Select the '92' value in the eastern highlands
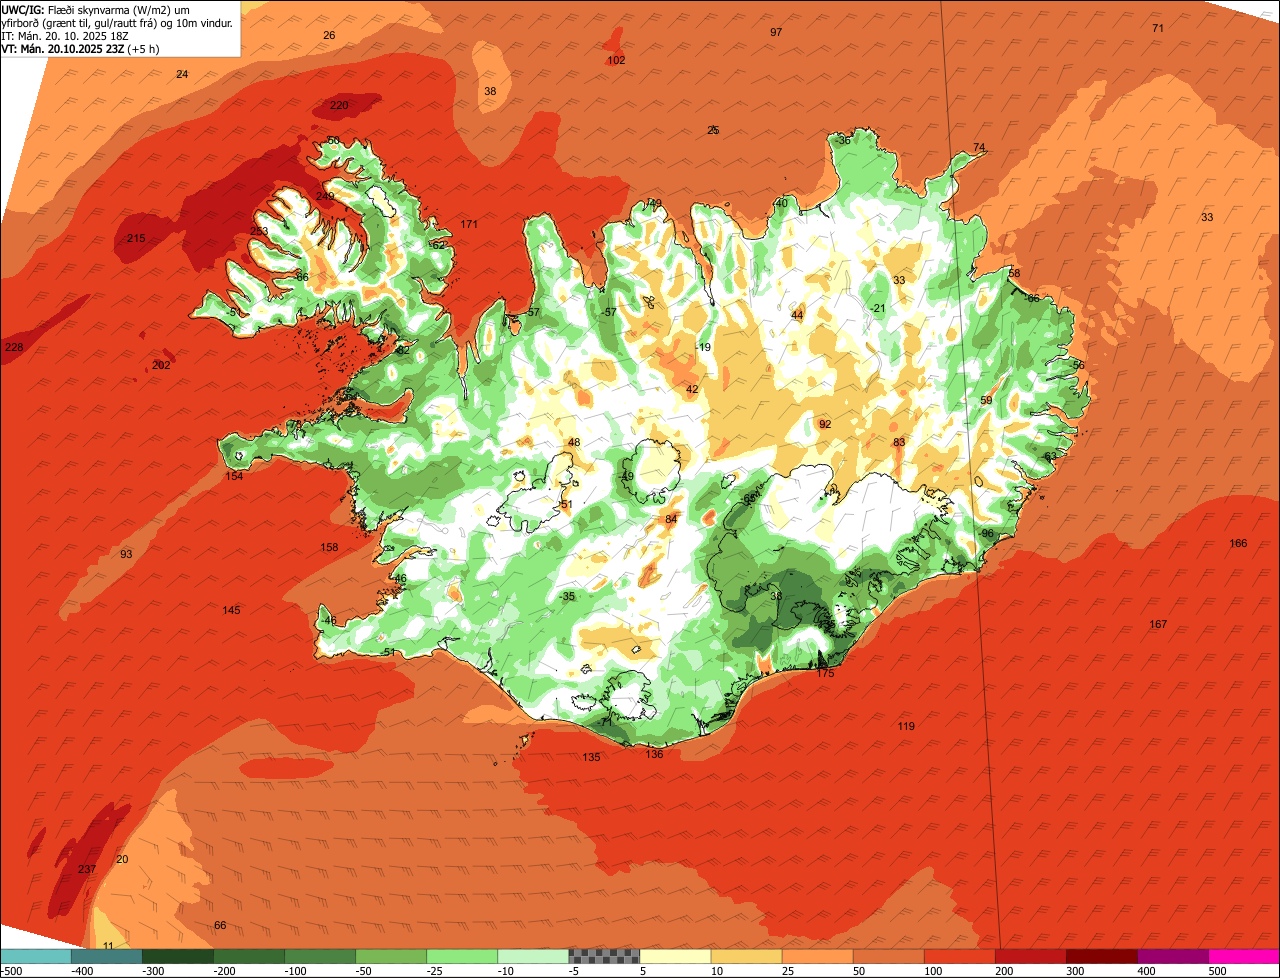 [825, 424]
